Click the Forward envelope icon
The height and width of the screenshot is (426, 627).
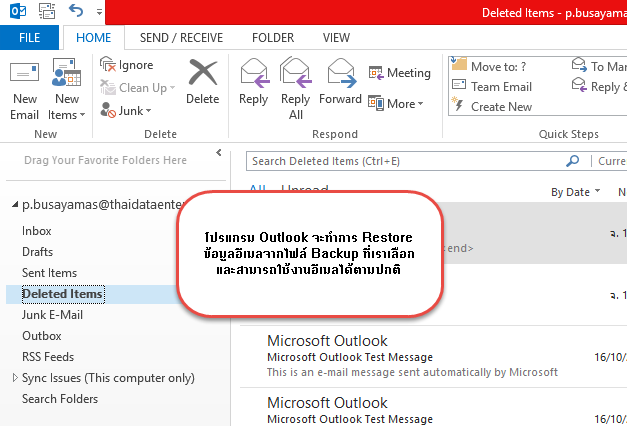[341, 73]
